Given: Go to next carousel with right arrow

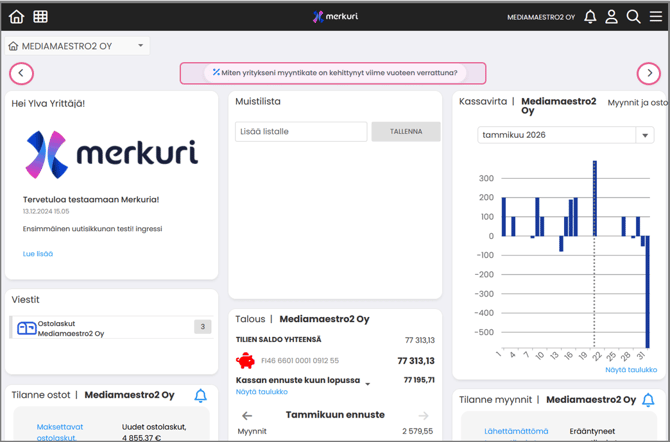Looking at the screenshot, I should tap(649, 73).
